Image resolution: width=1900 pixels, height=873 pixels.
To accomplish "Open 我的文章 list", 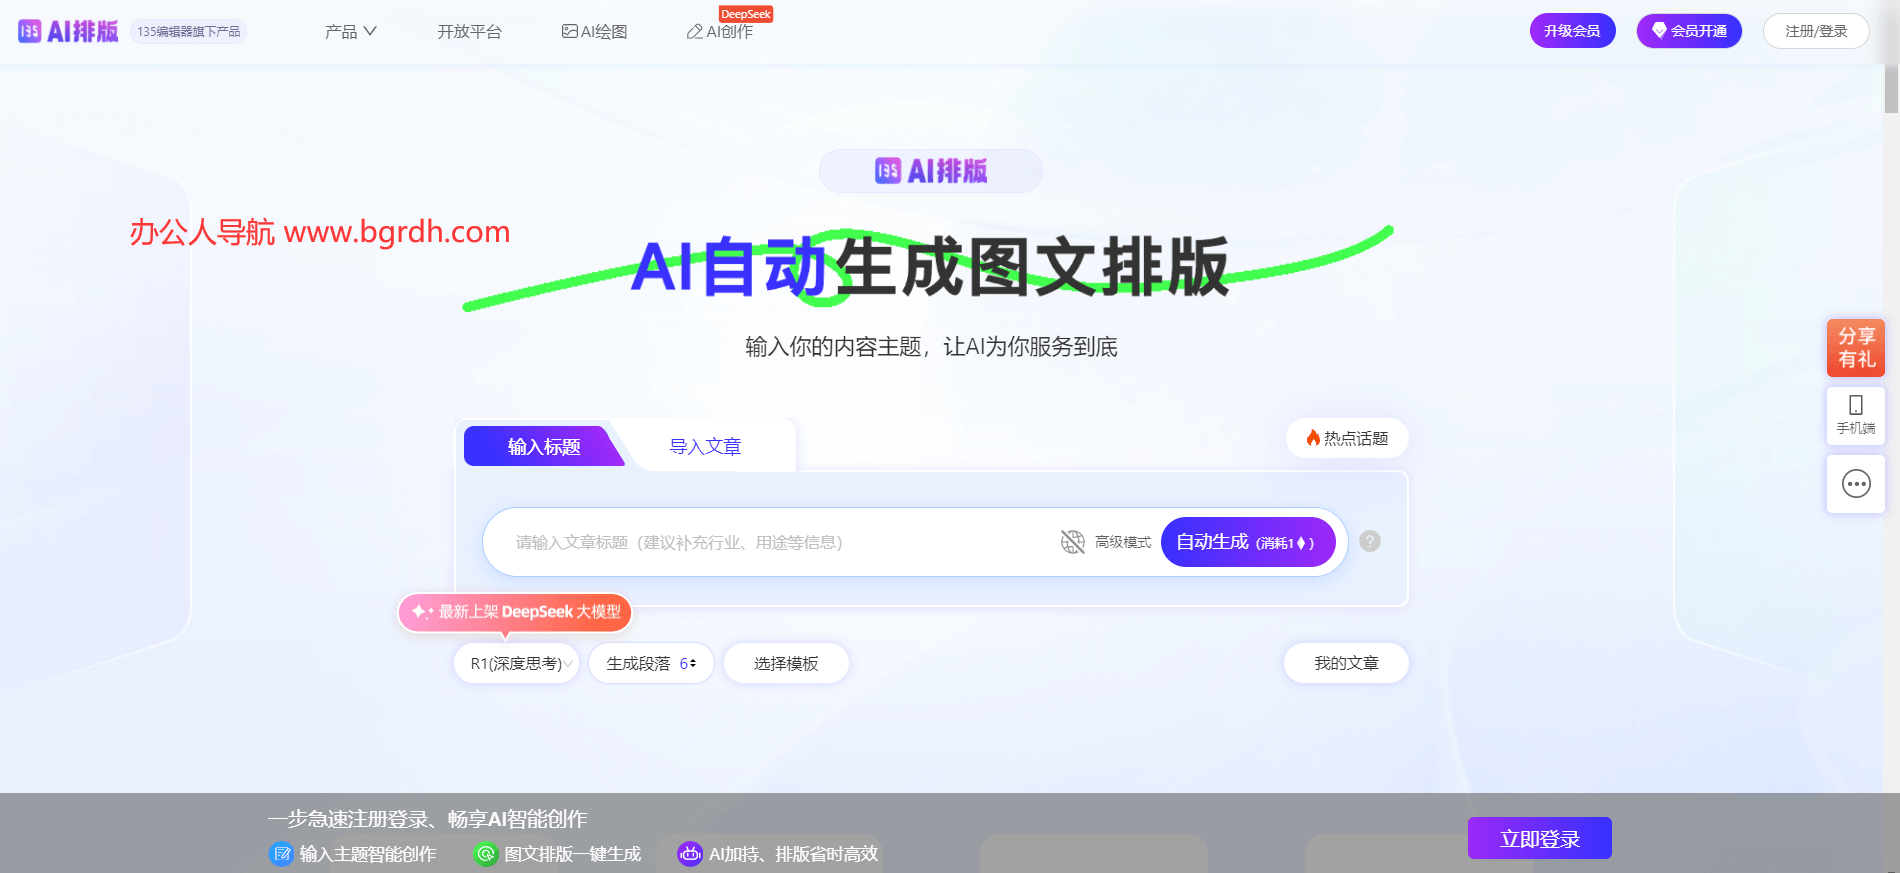I will [1346, 663].
